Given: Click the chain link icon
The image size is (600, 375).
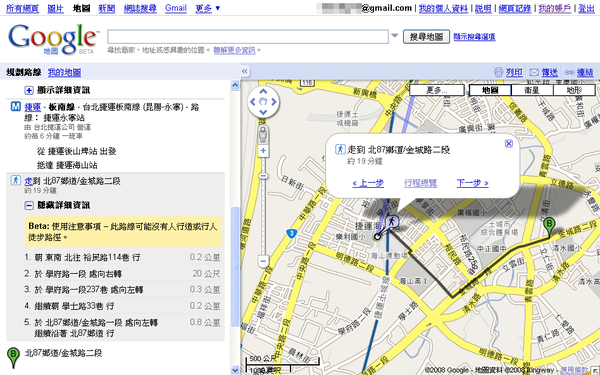Looking at the screenshot, I should [x=569, y=72].
